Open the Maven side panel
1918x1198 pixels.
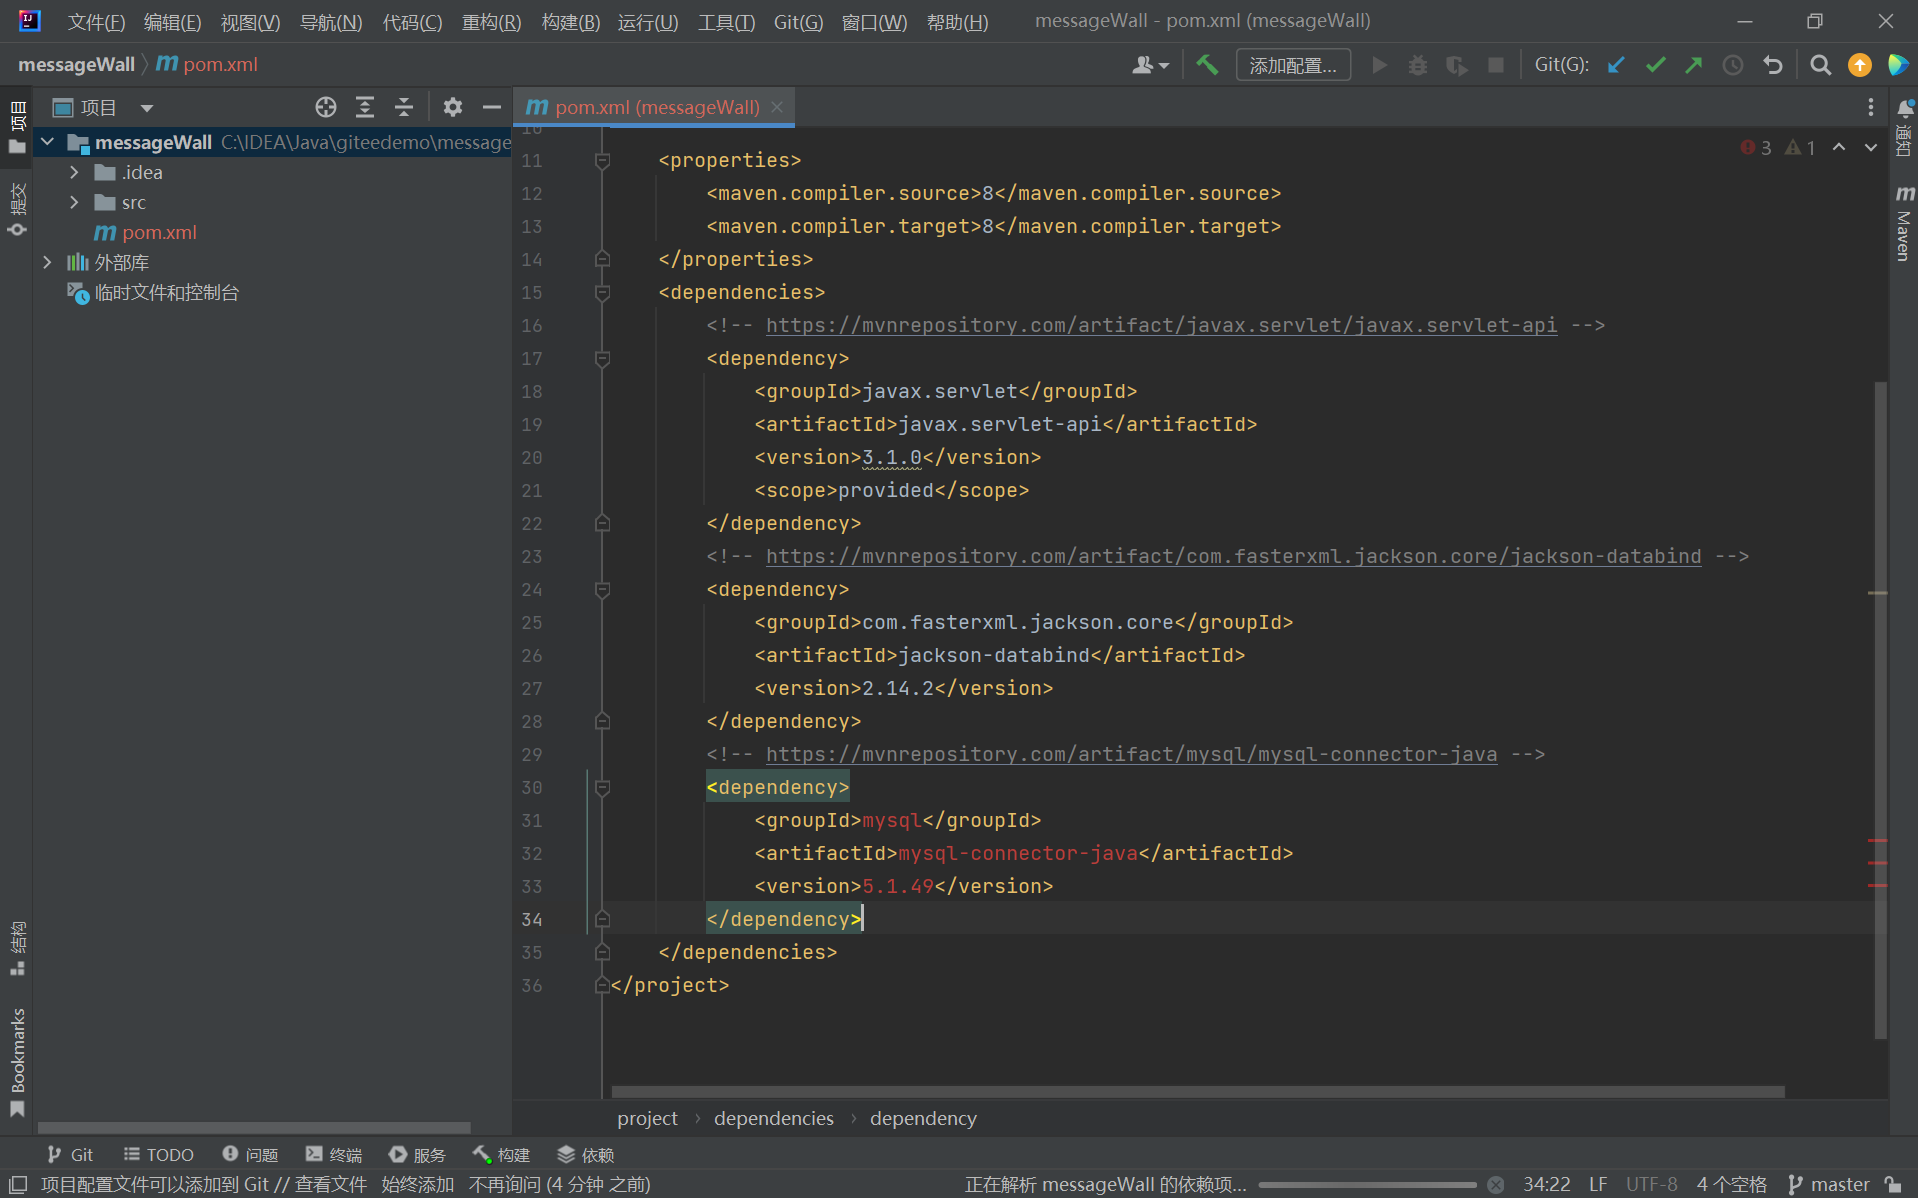point(1904,222)
